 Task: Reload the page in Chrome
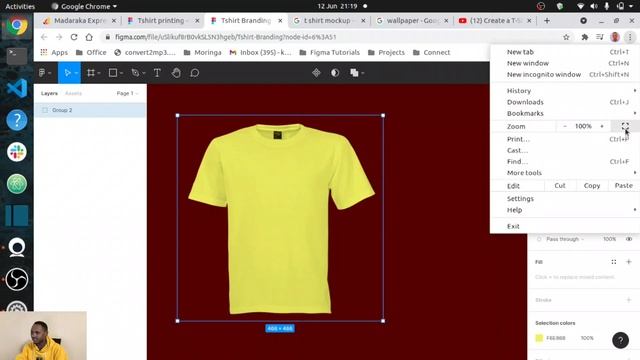click(74, 37)
